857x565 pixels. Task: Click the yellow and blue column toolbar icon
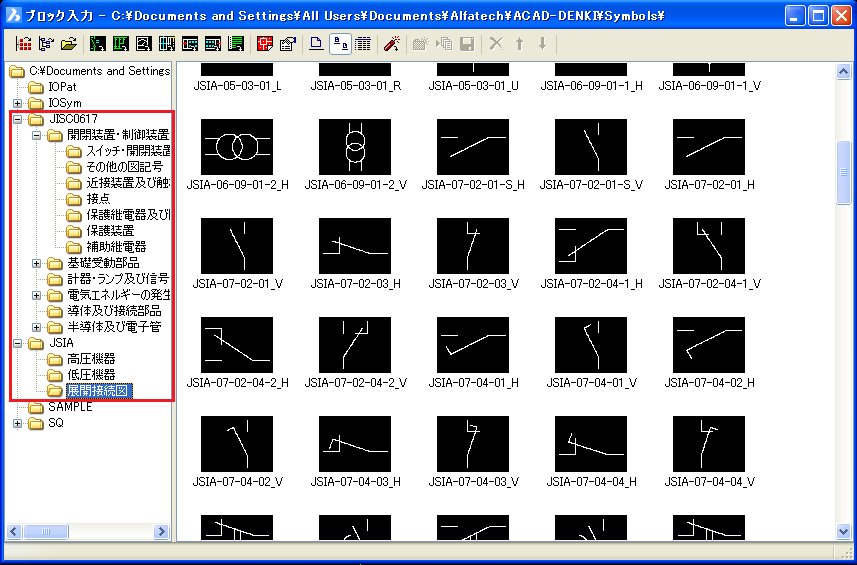click(x=167, y=44)
